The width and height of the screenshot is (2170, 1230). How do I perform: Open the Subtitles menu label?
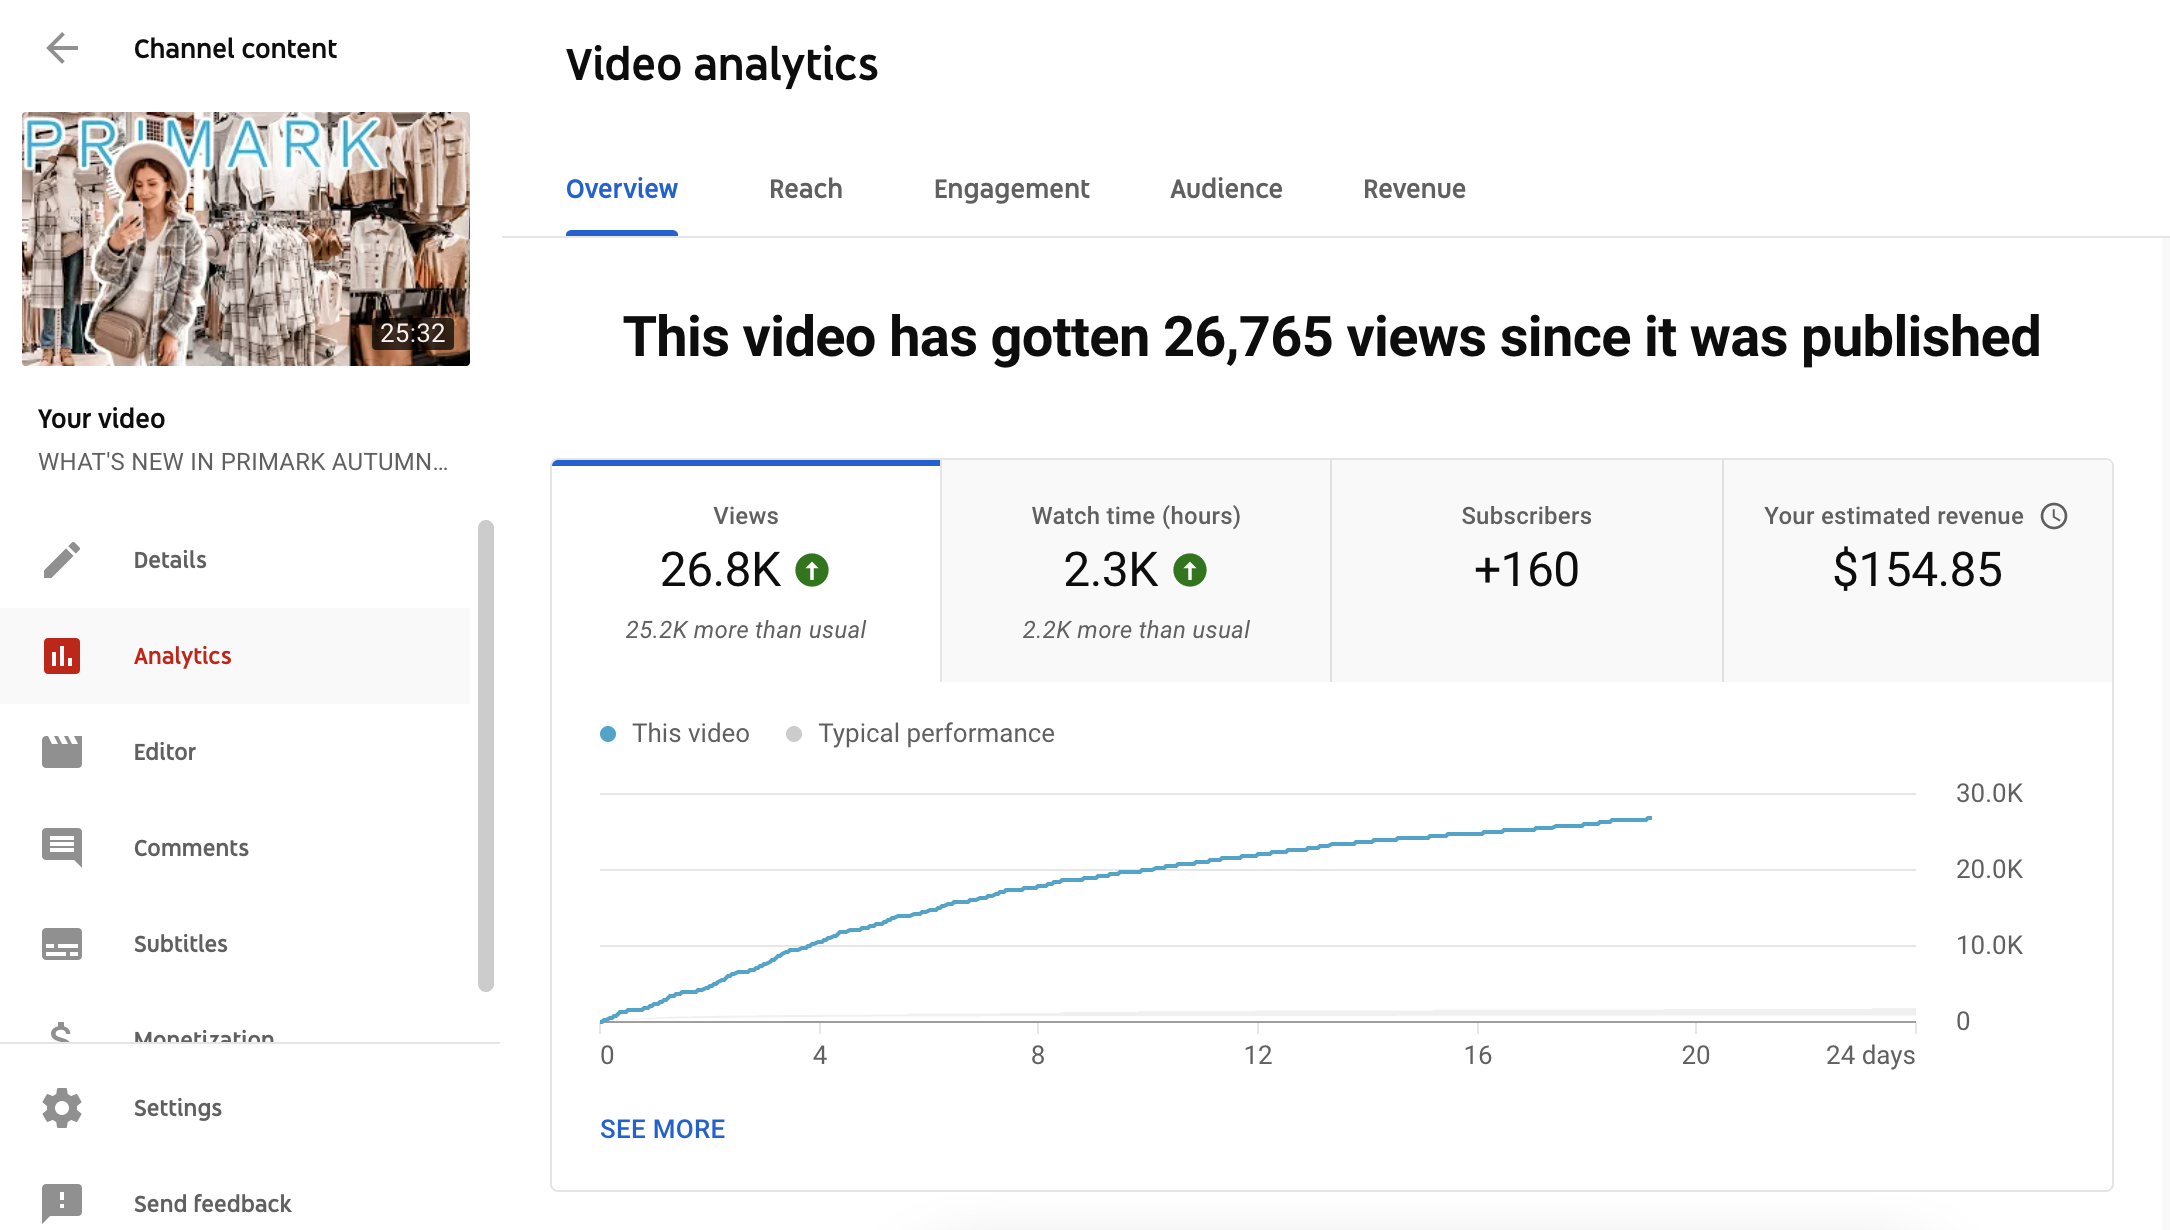[x=181, y=944]
